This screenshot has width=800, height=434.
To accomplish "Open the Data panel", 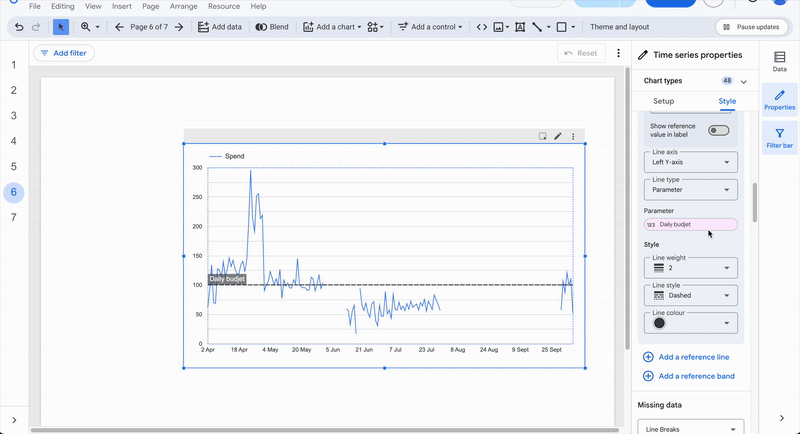I will pyautogui.click(x=779, y=62).
